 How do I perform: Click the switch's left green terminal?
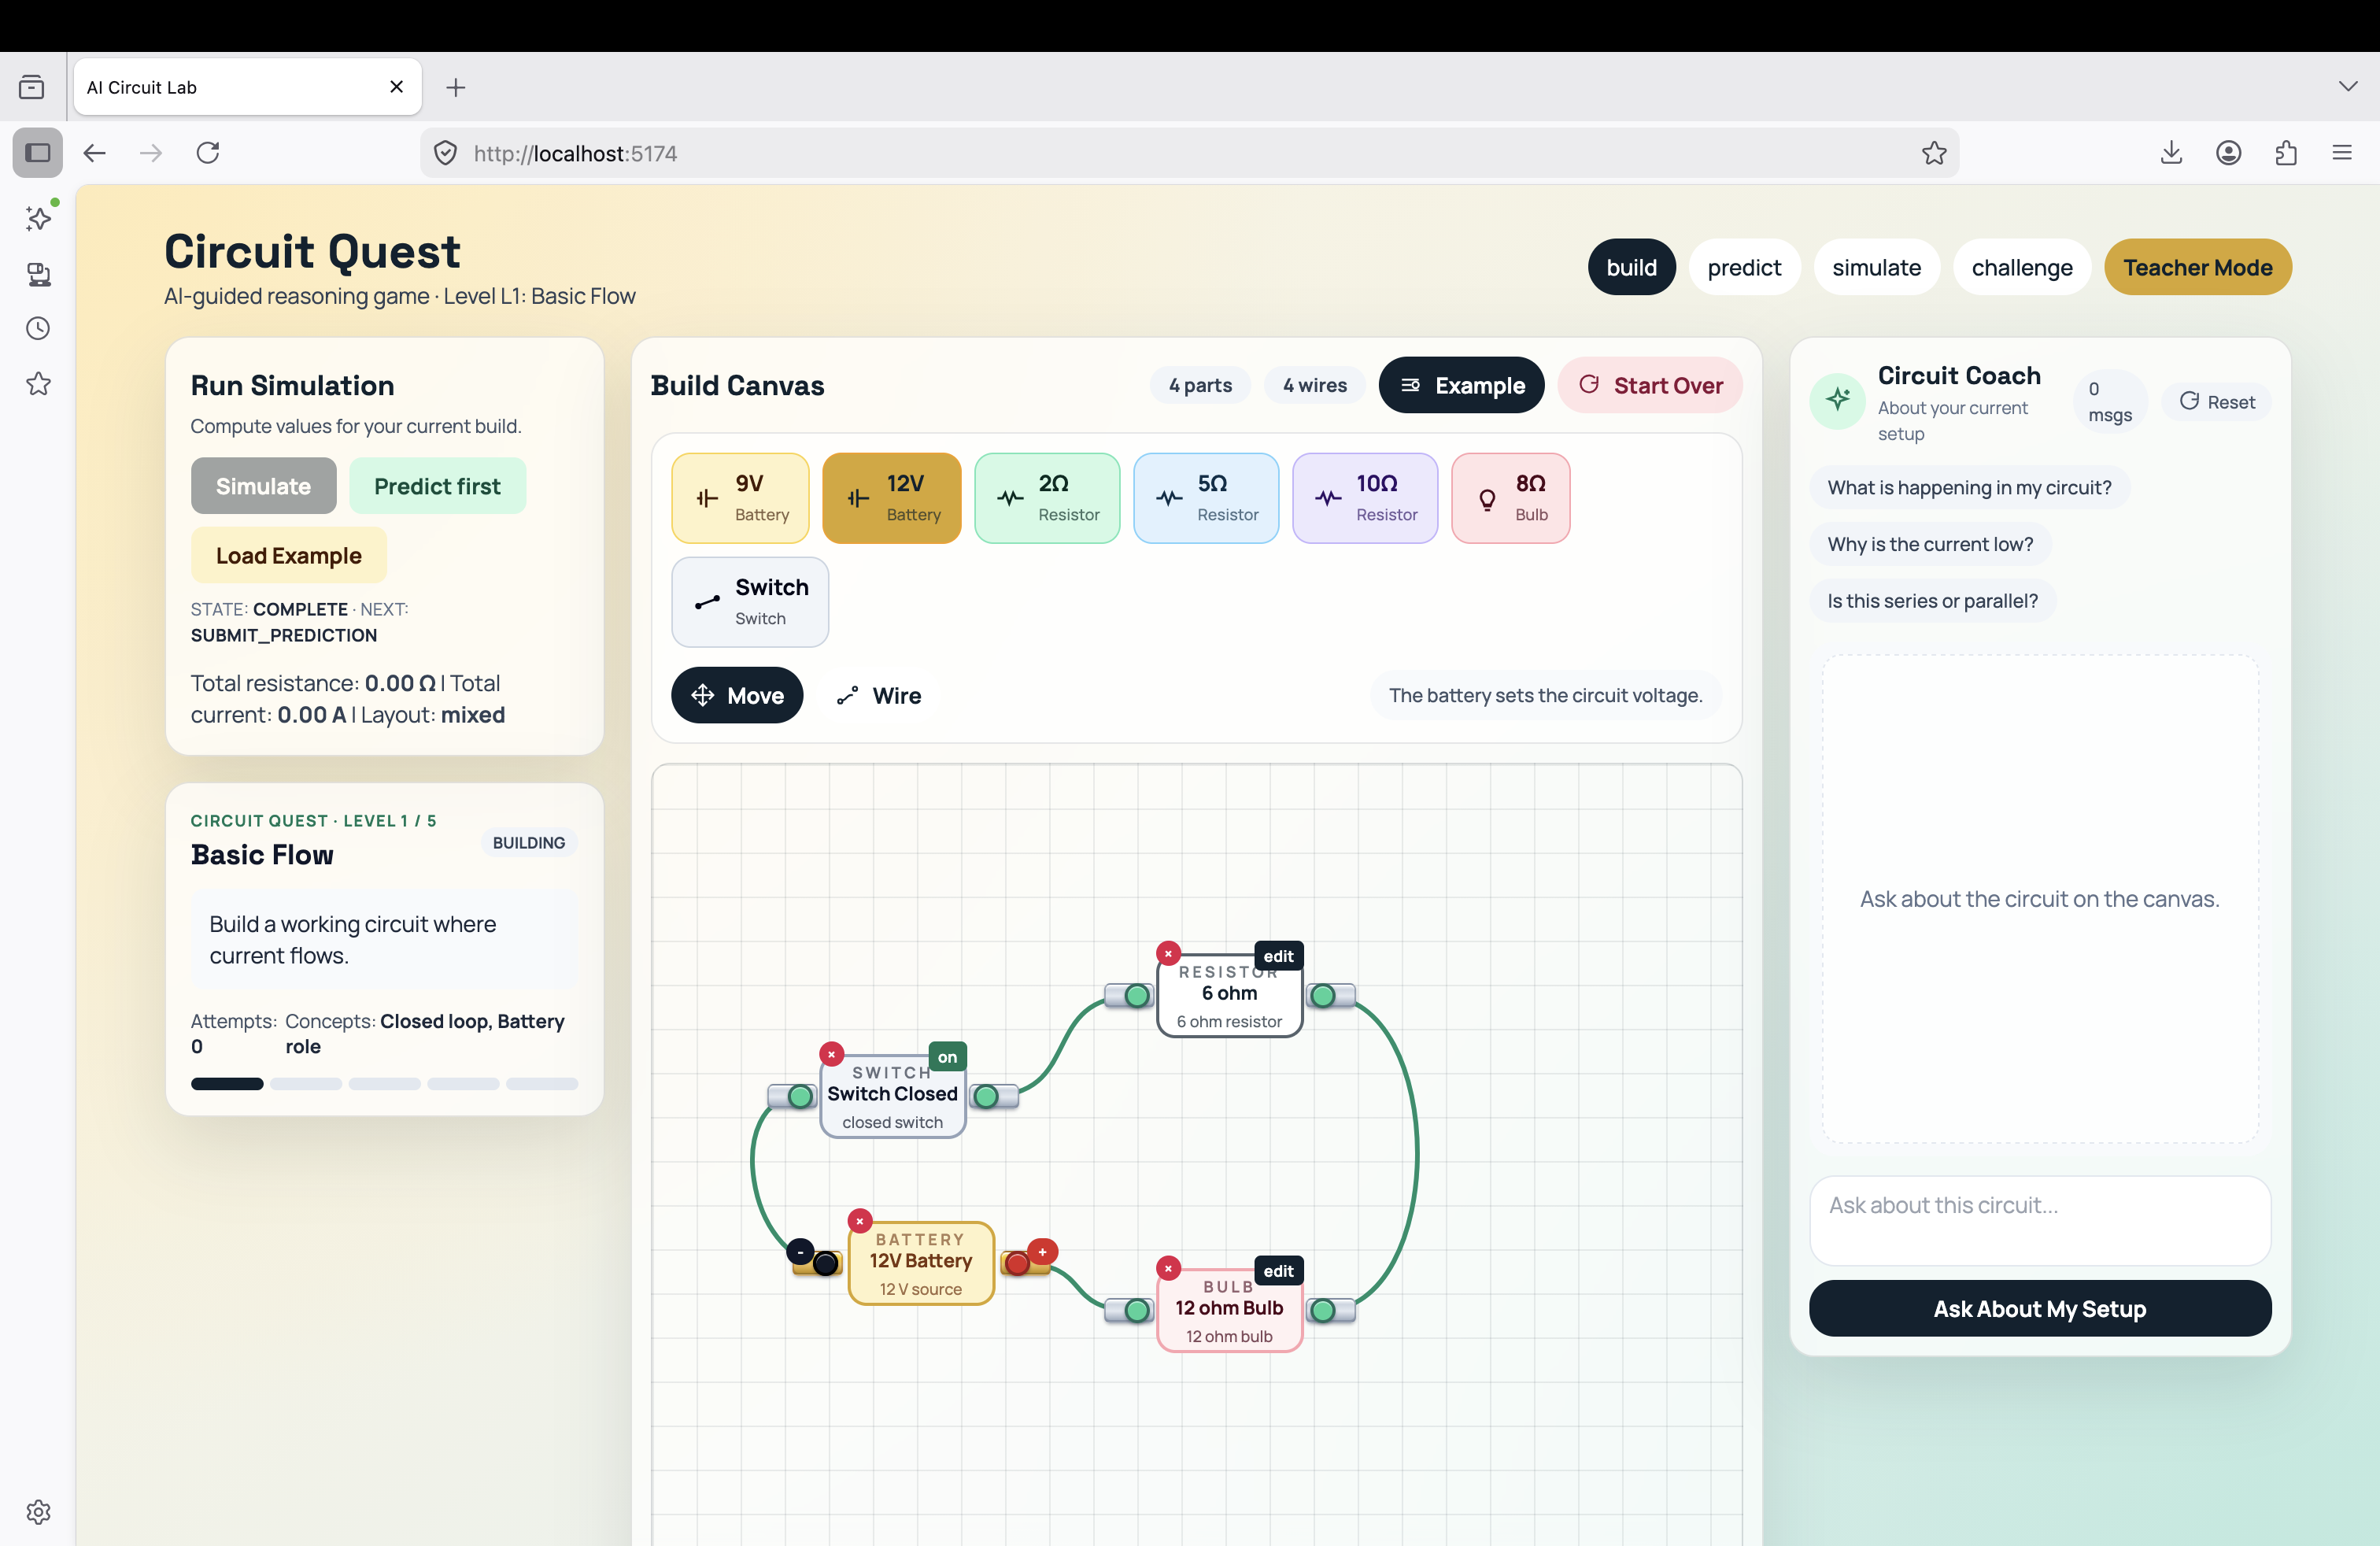[800, 1097]
